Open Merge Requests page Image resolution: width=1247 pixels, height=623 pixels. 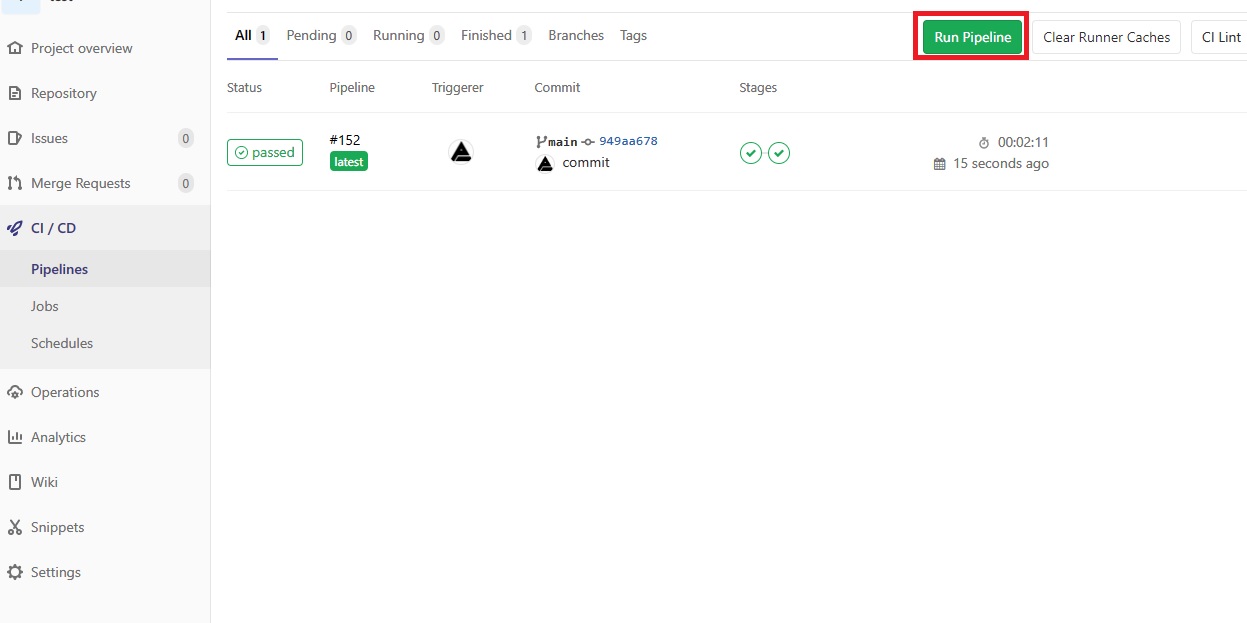[81, 183]
